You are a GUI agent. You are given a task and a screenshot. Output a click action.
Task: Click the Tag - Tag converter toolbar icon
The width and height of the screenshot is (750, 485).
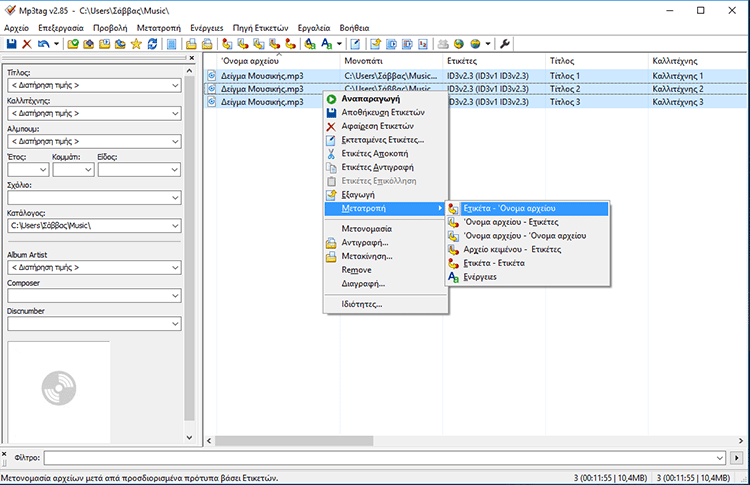[x=290, y=44]
